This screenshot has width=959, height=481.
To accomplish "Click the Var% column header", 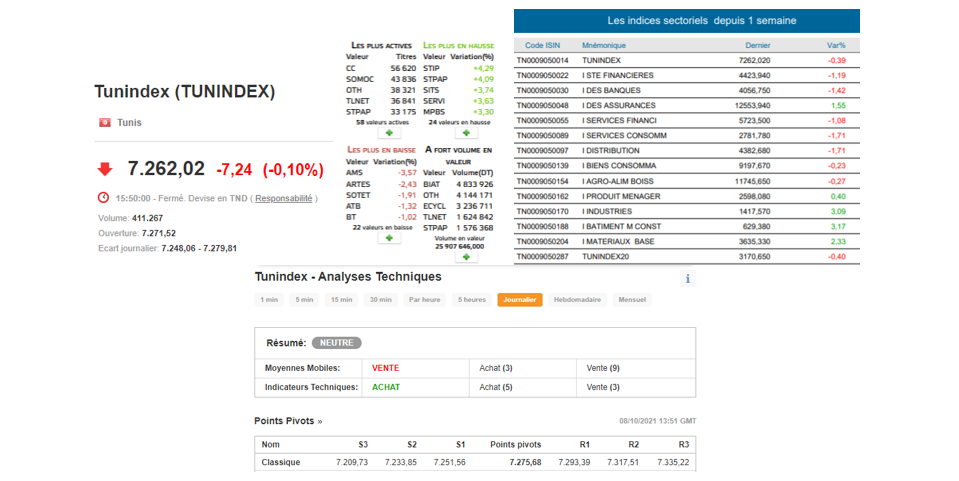I will 836,45.
